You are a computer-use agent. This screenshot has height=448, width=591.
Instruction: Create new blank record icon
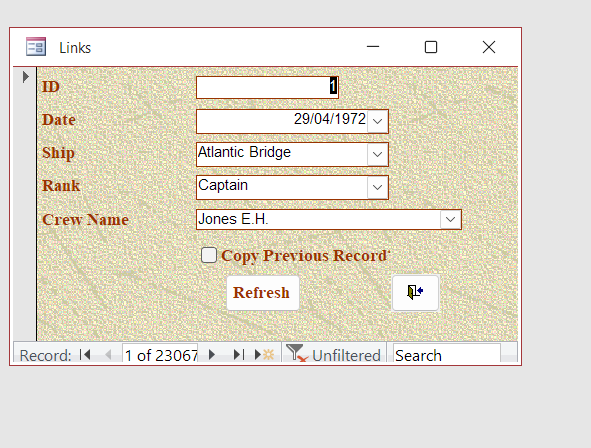coord(264,355)
